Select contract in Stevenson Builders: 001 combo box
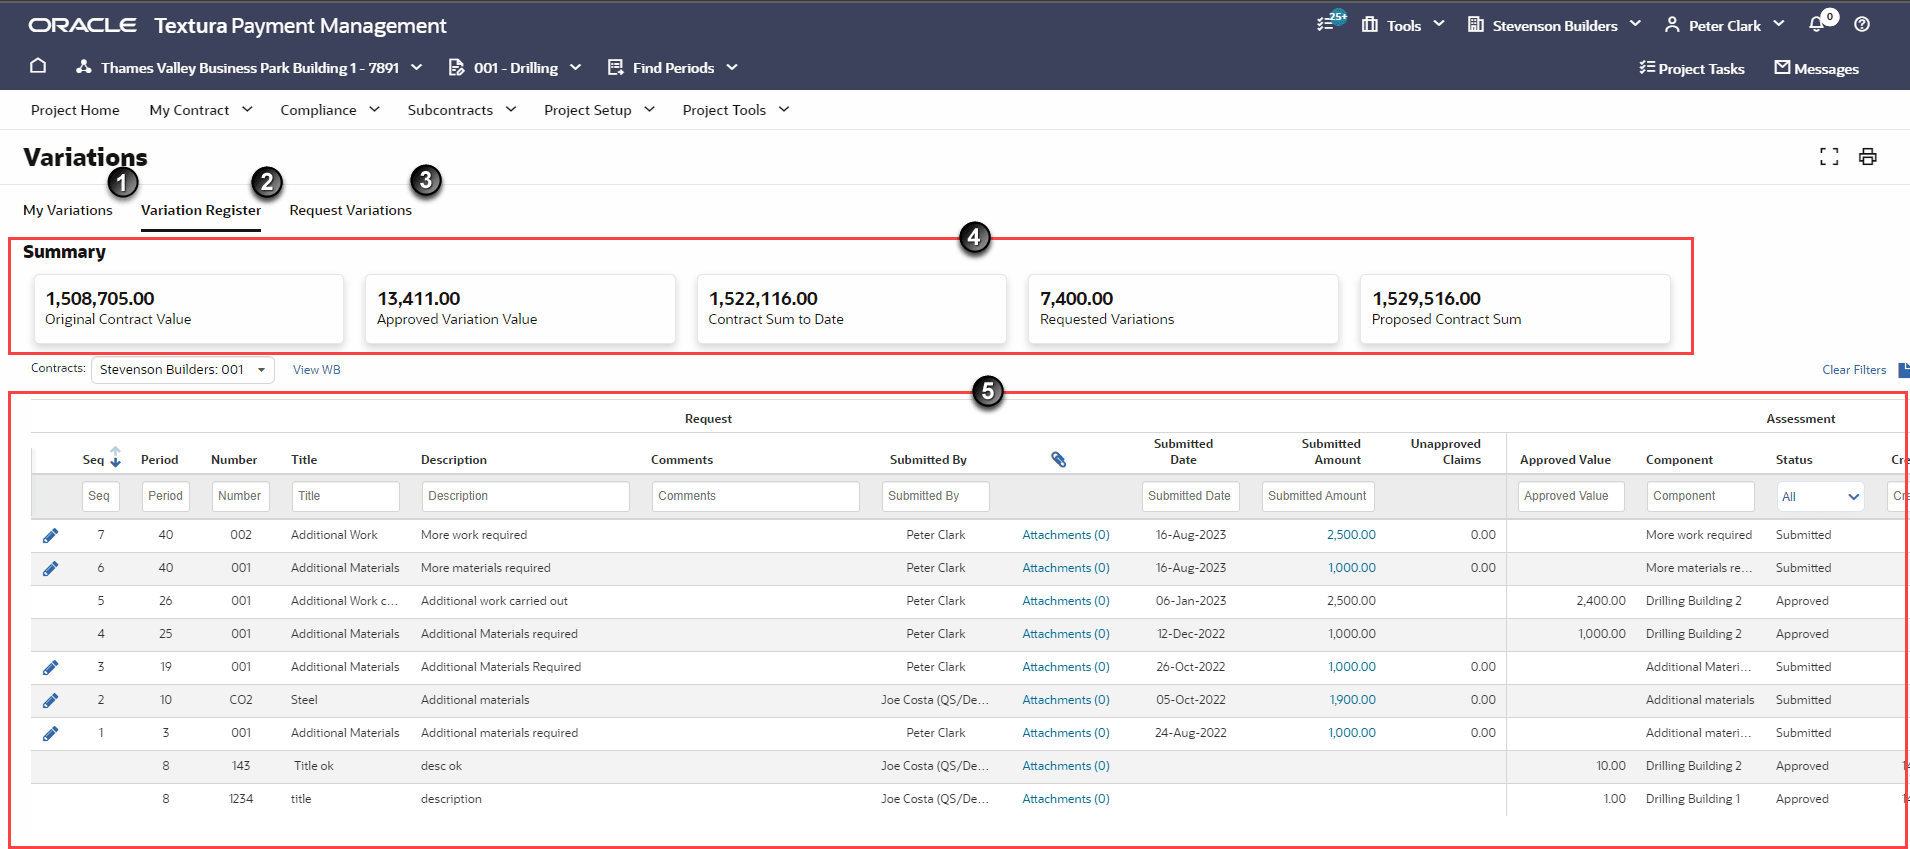This screenshot has width=1910, height=849. click(183, 370)
